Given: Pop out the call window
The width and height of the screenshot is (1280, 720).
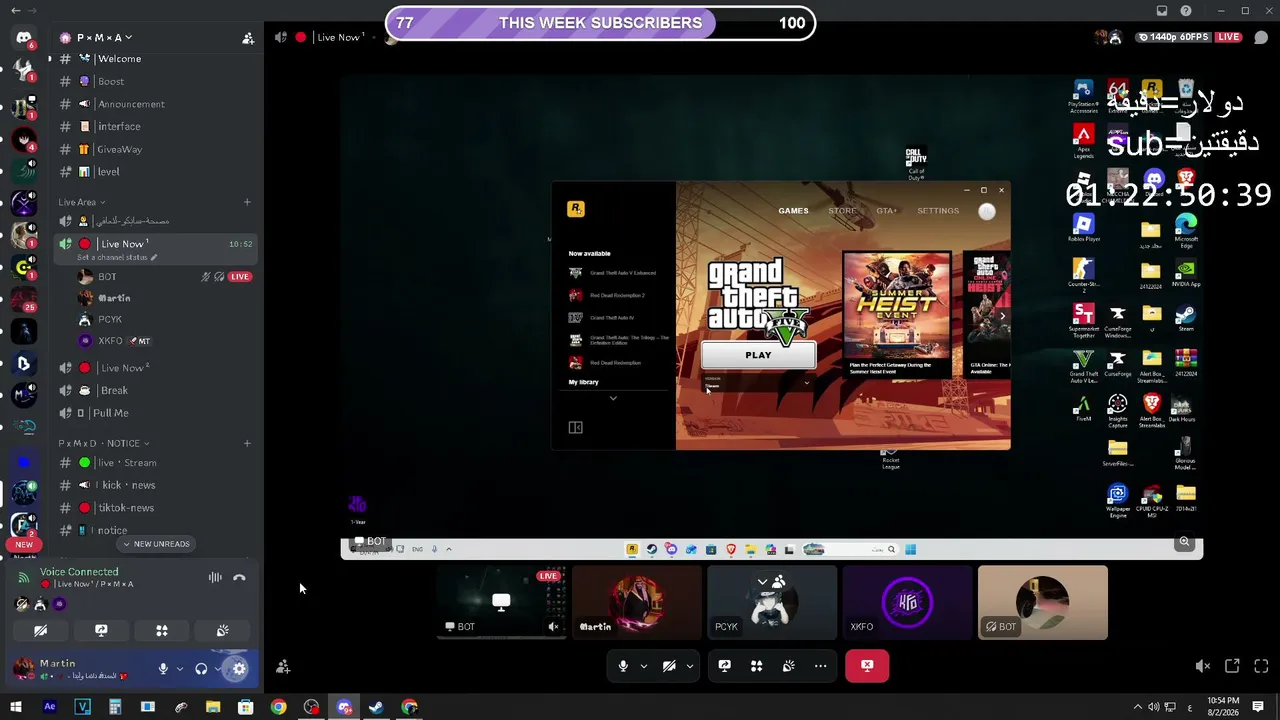Looking at the screenshot, I should pyautogui.click(x=1232, y=666).
